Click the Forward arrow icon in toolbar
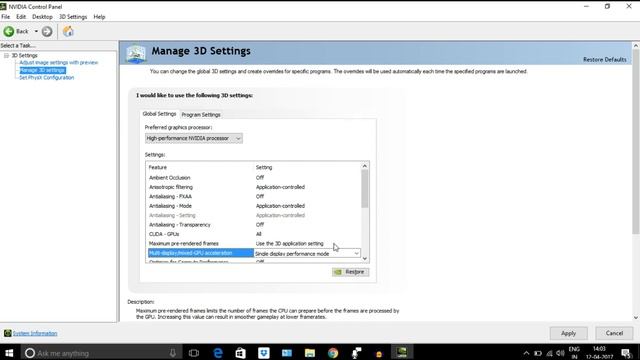Screen dimensions: 640x360 [47, 31]
